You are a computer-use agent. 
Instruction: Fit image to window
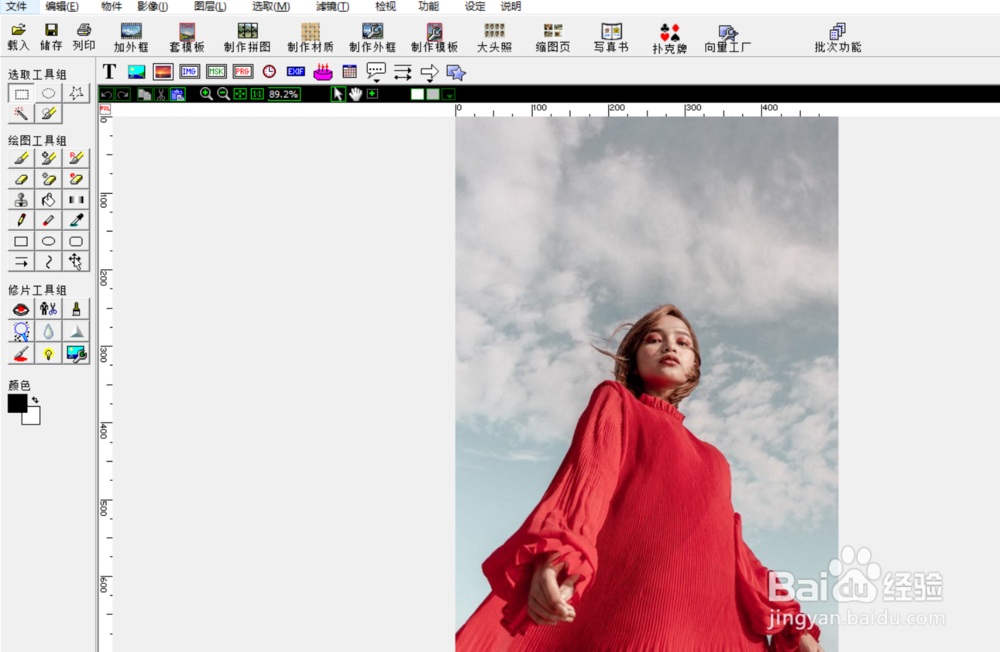pyautogui.click(x=240, y=94)
